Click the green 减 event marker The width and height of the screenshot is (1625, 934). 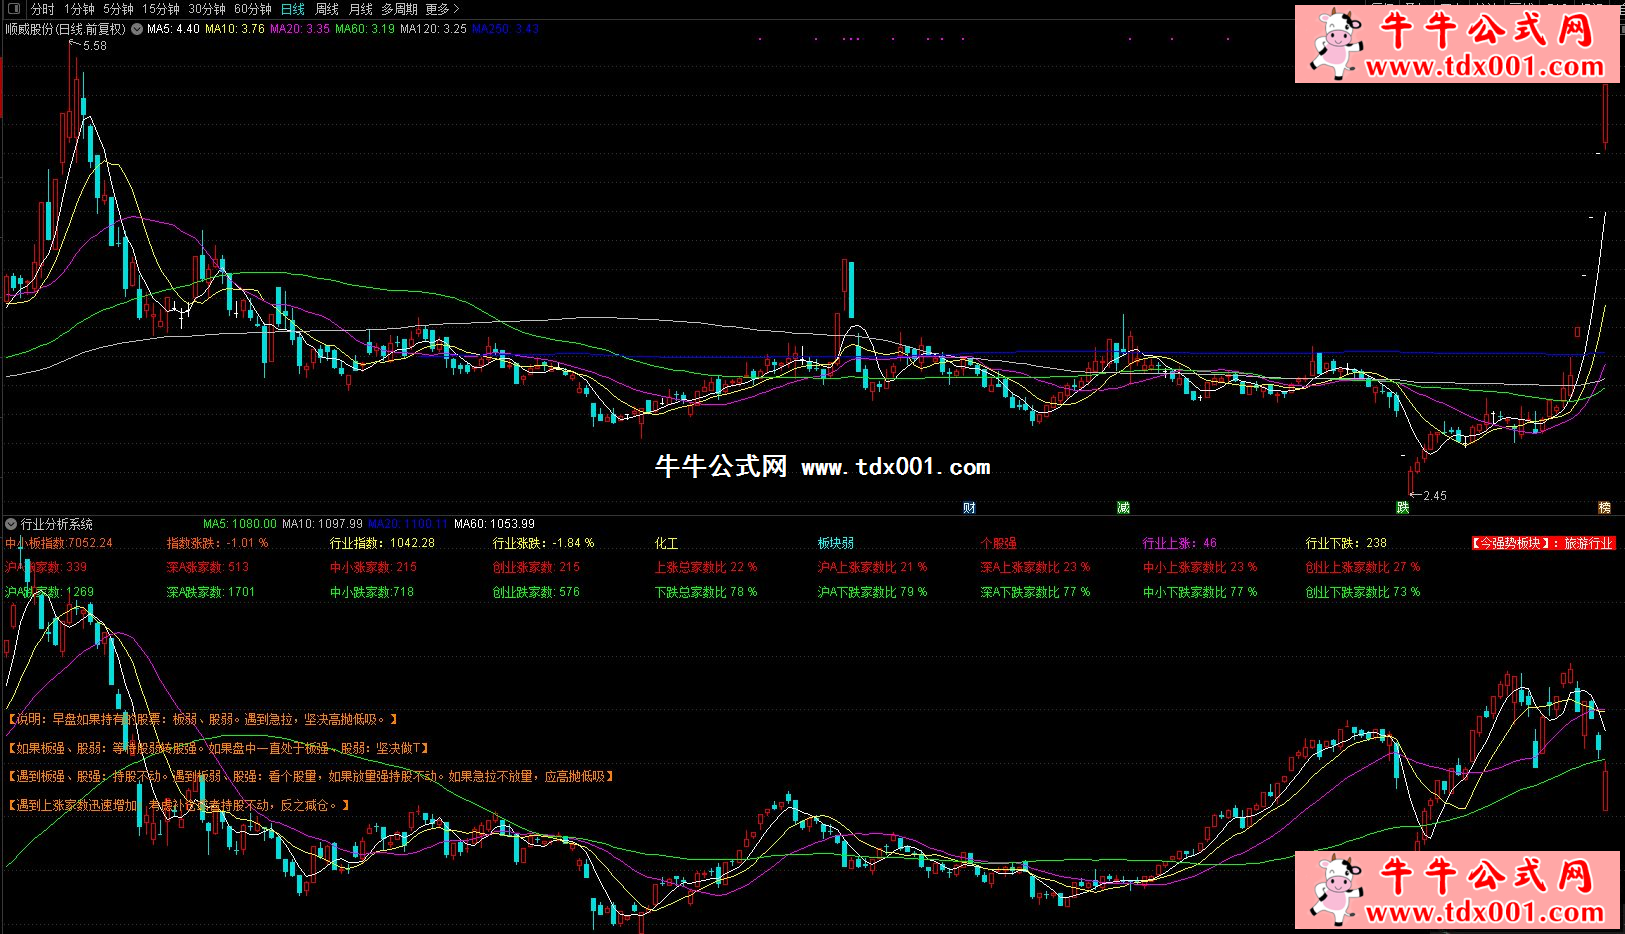[x=1123, y=508]
